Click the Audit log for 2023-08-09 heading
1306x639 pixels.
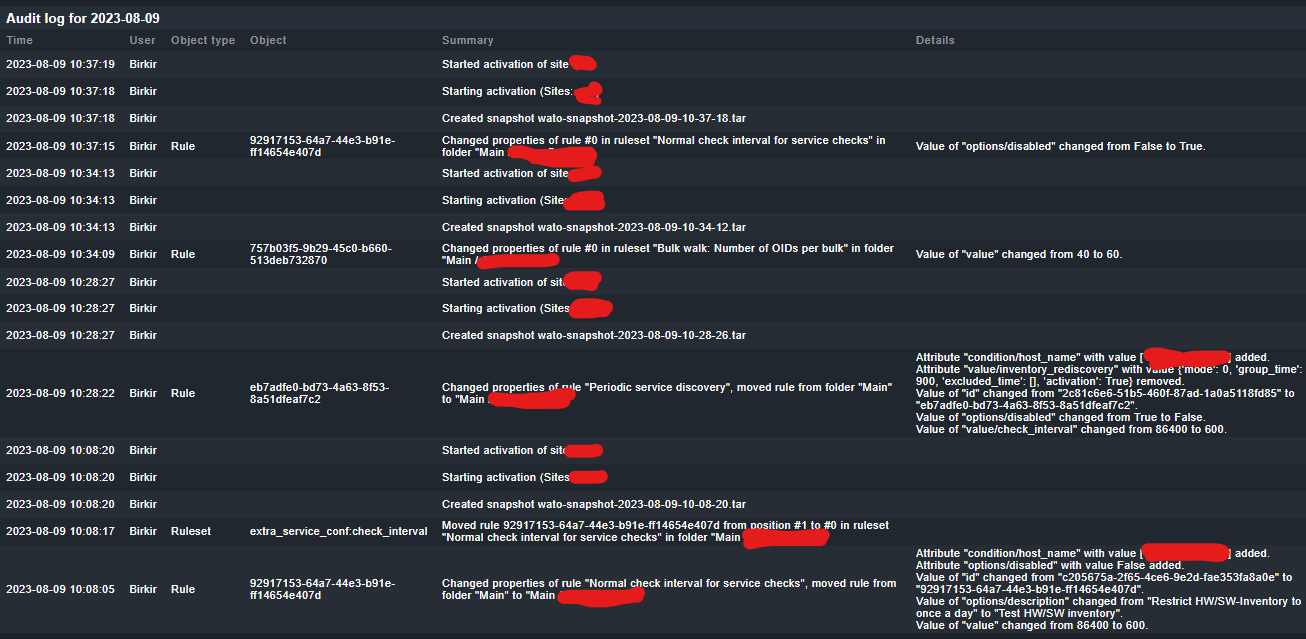click(x=83, y=18)
